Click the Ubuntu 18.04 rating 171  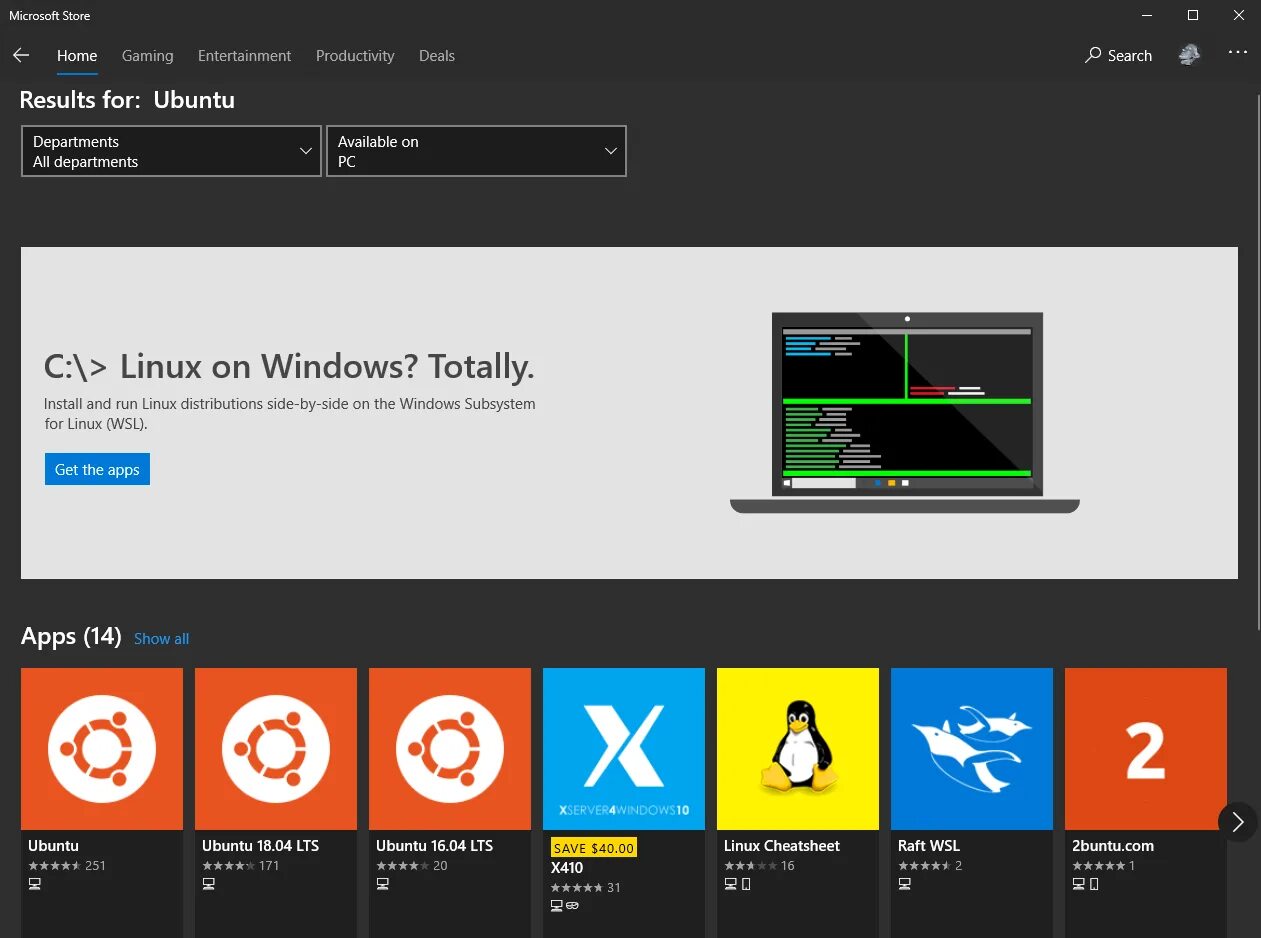(240, 866)
